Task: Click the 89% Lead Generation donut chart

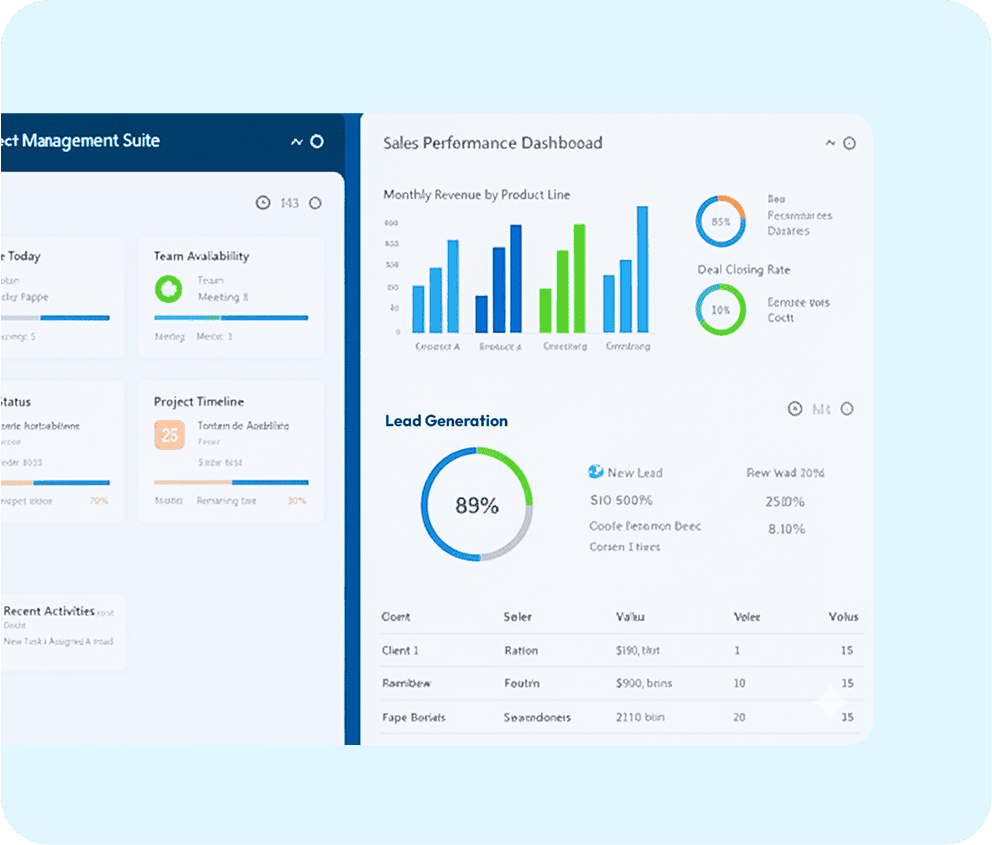Action: (x=477, y=505)
